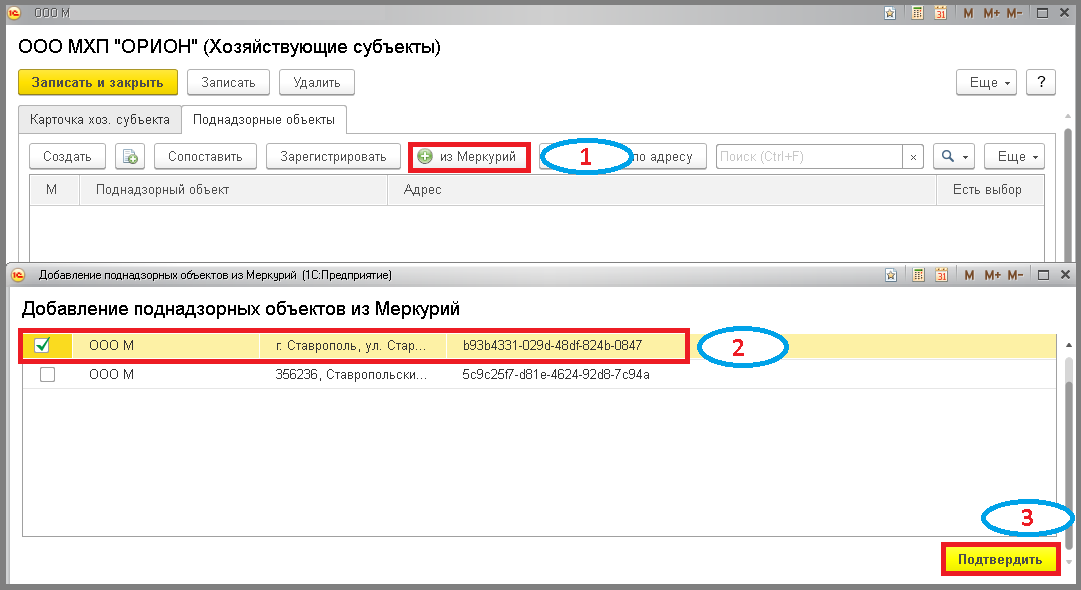
Task: Select GUID b93b4331-029d-48df-824b-0847
Action: (x=552, y=345)
